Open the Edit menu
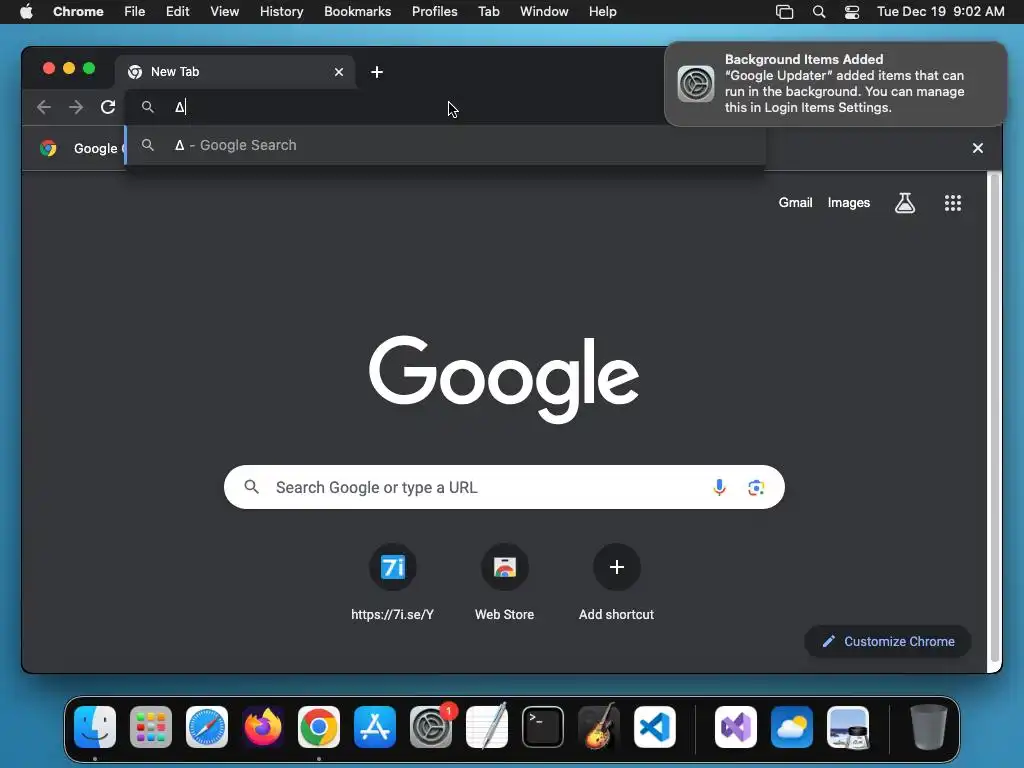 point(177,12)
